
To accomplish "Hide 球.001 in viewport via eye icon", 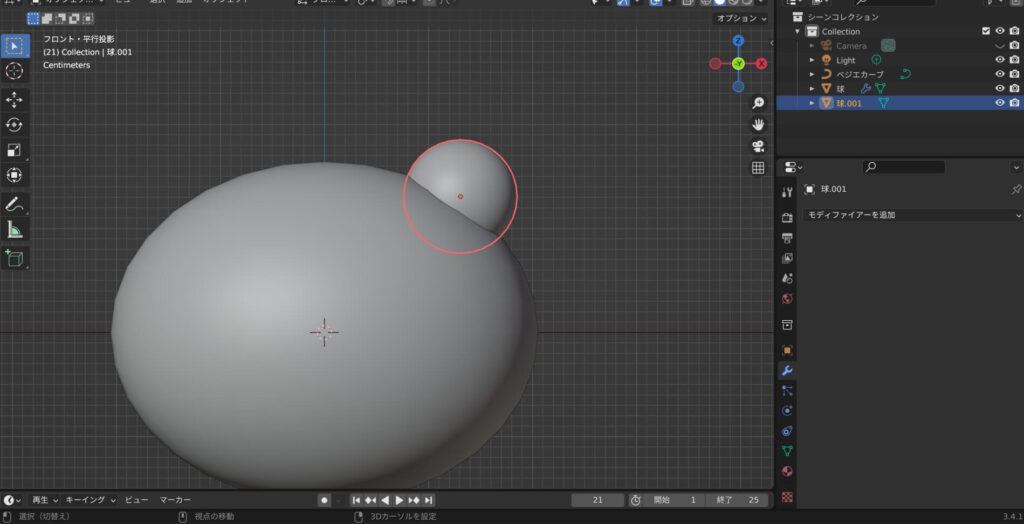I will point(999,103).
